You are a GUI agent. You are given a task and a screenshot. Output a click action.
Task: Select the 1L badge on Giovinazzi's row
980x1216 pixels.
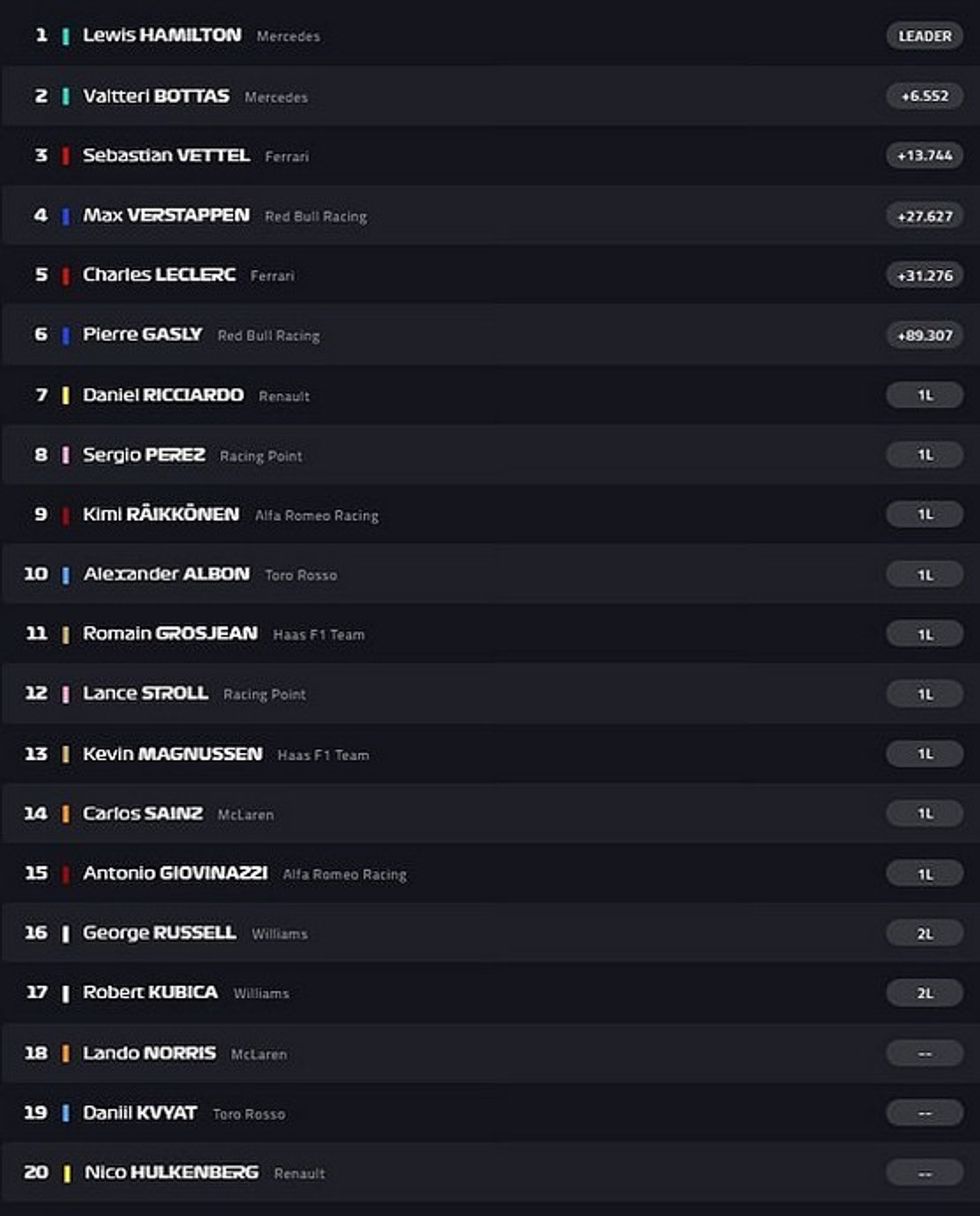tap(924, 873)
